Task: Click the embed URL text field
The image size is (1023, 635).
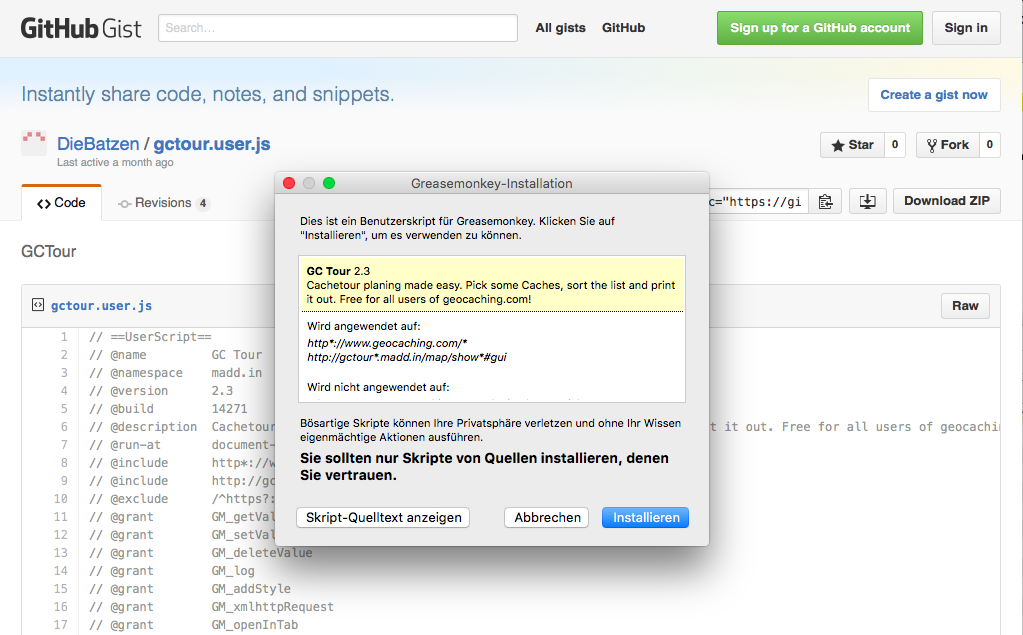Action: [x=758, y=202]
